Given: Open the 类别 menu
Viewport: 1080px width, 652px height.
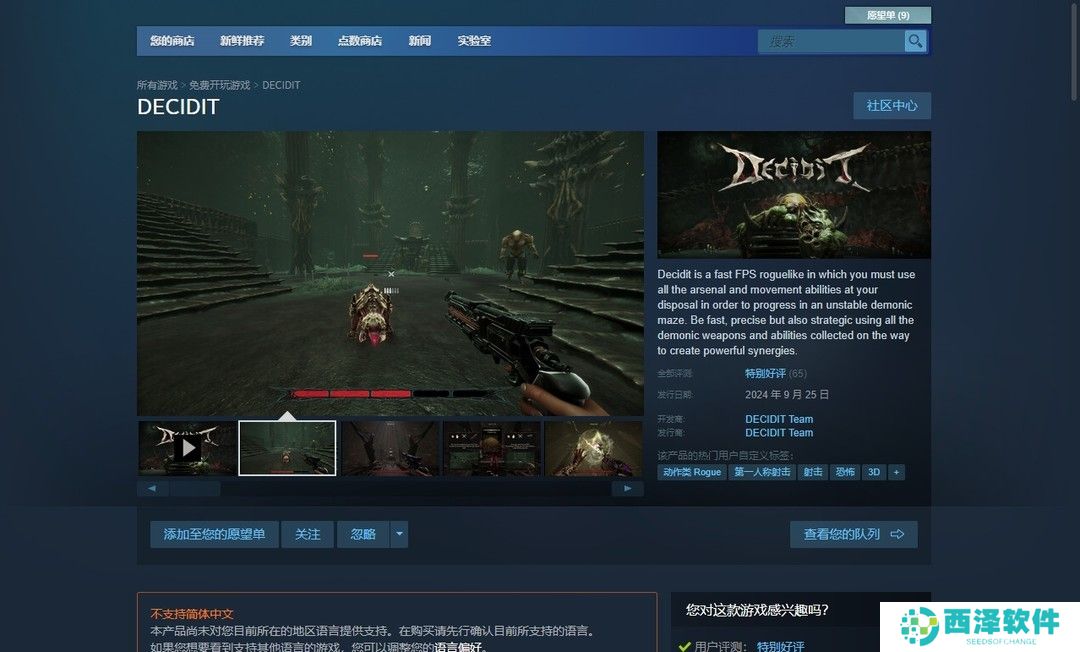Looking at the screenshot, I should (x=301, y=41).
